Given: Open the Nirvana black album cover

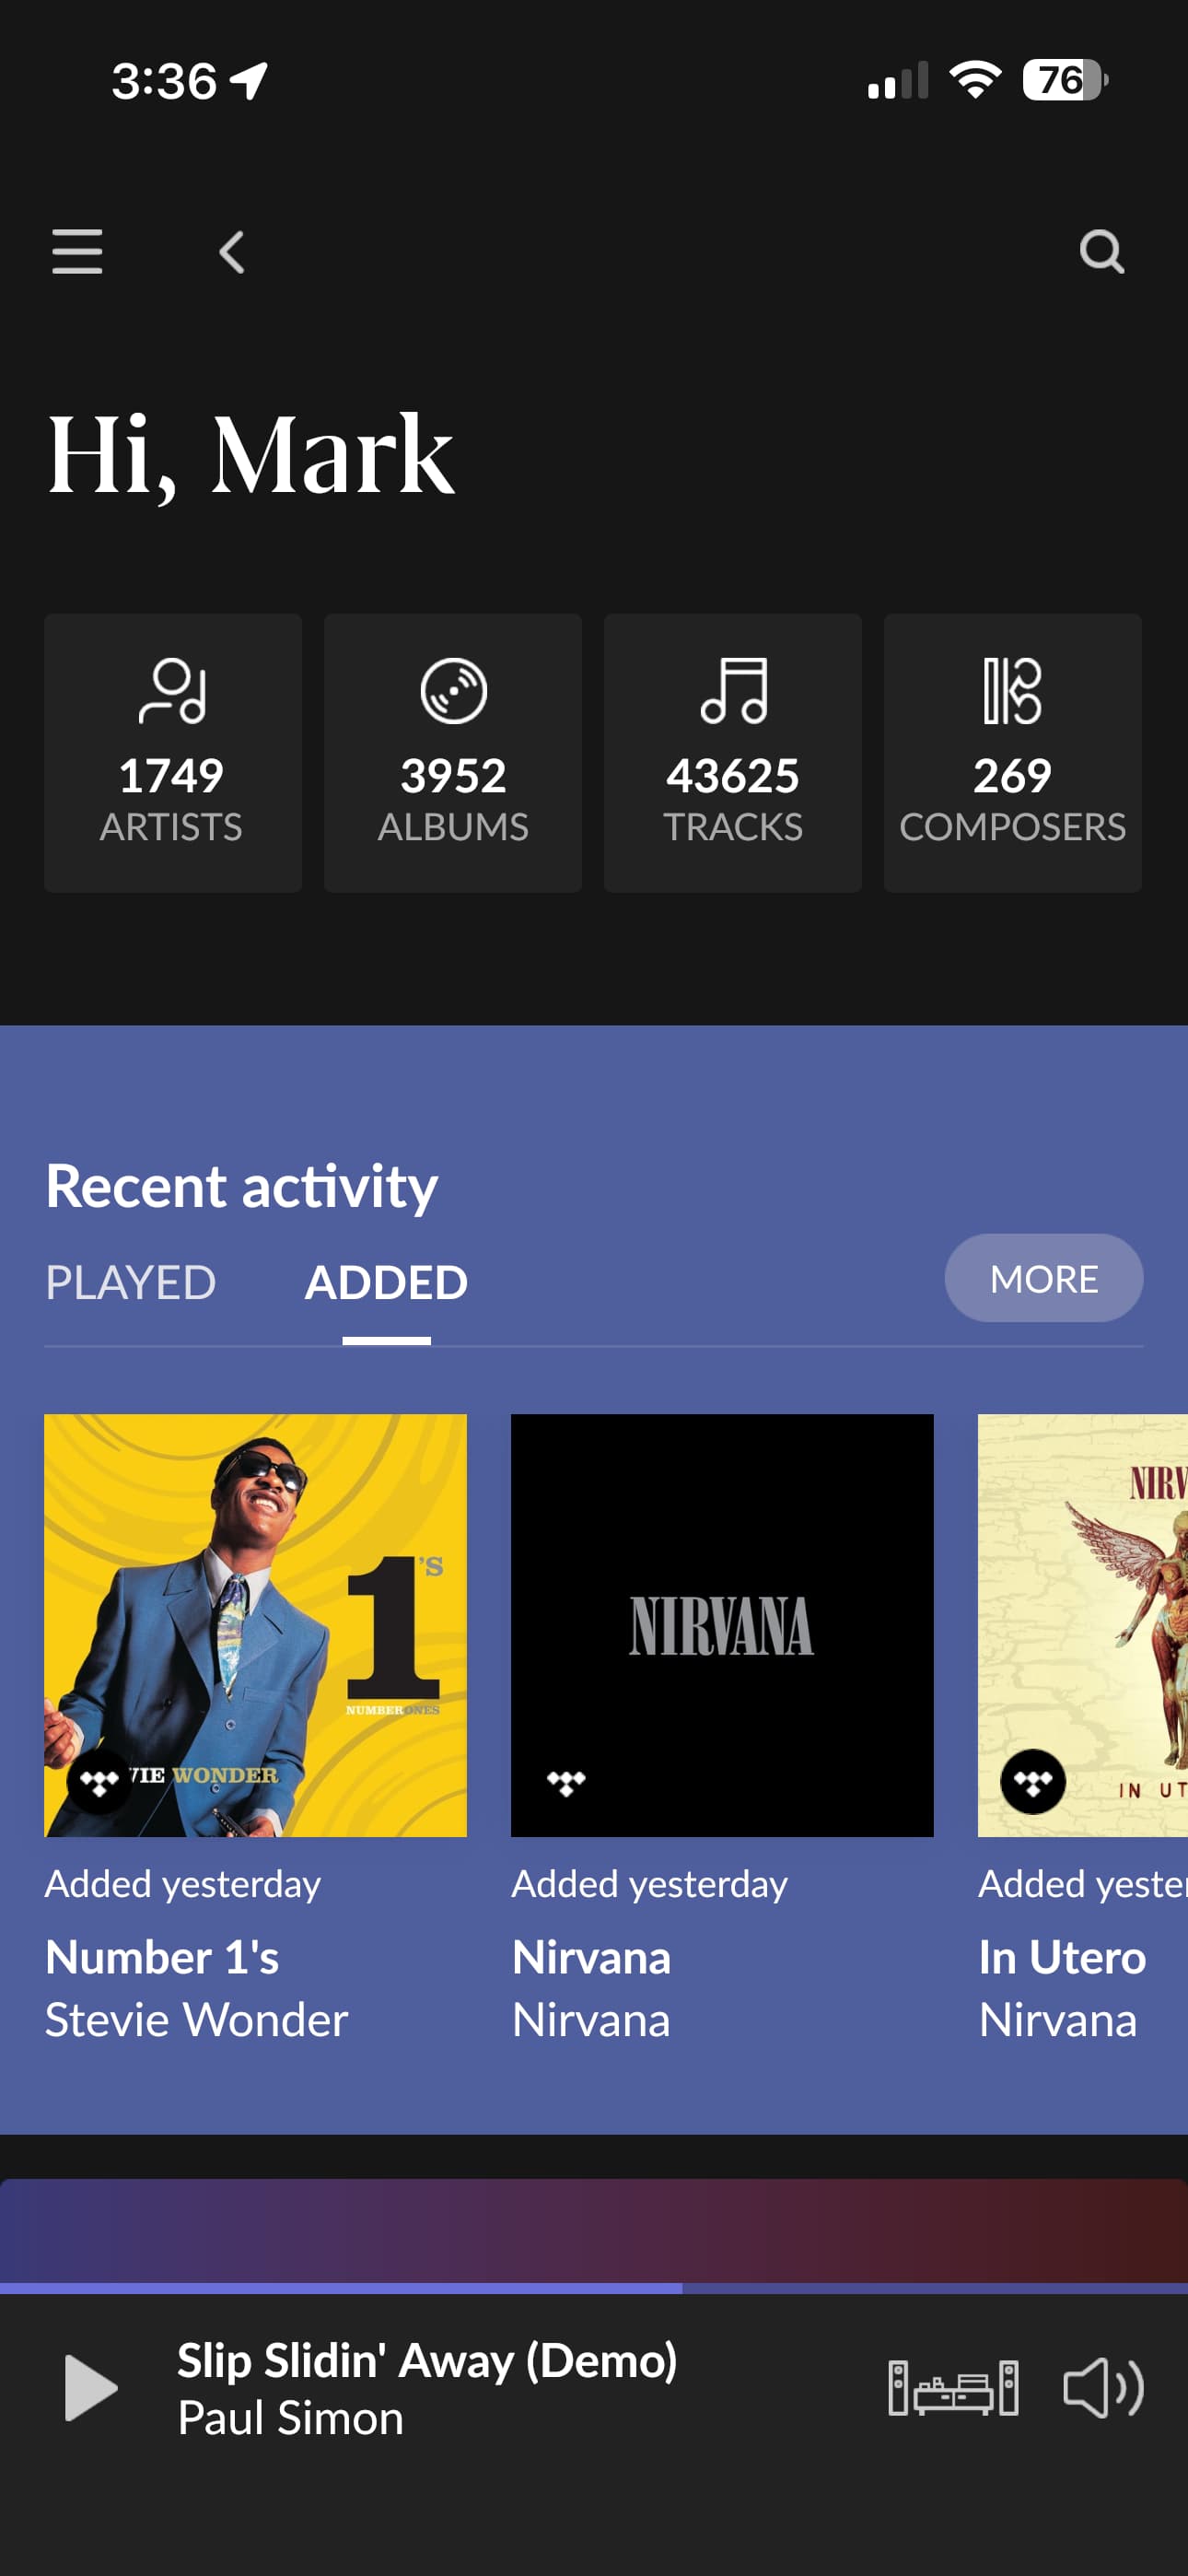Looking at the screenshot, I should click(x=721, y=1625).
